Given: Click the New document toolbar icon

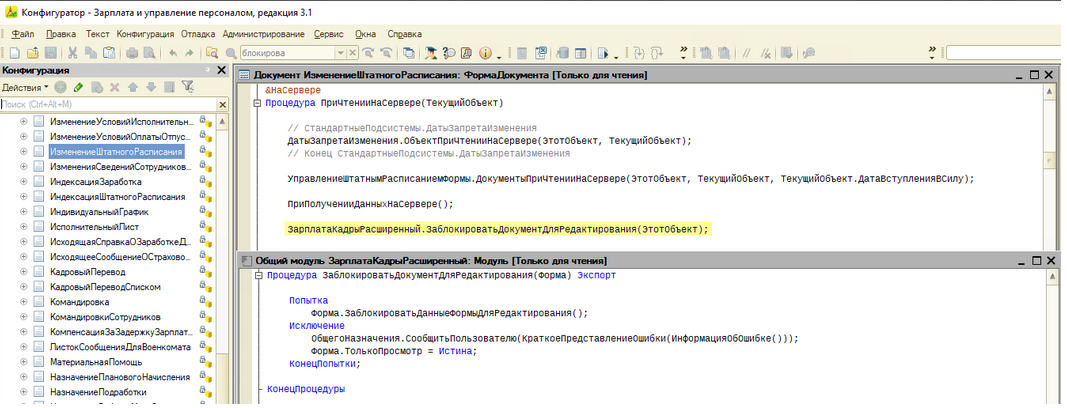Looking at the screenshot, I should click(x=14, y=52).
